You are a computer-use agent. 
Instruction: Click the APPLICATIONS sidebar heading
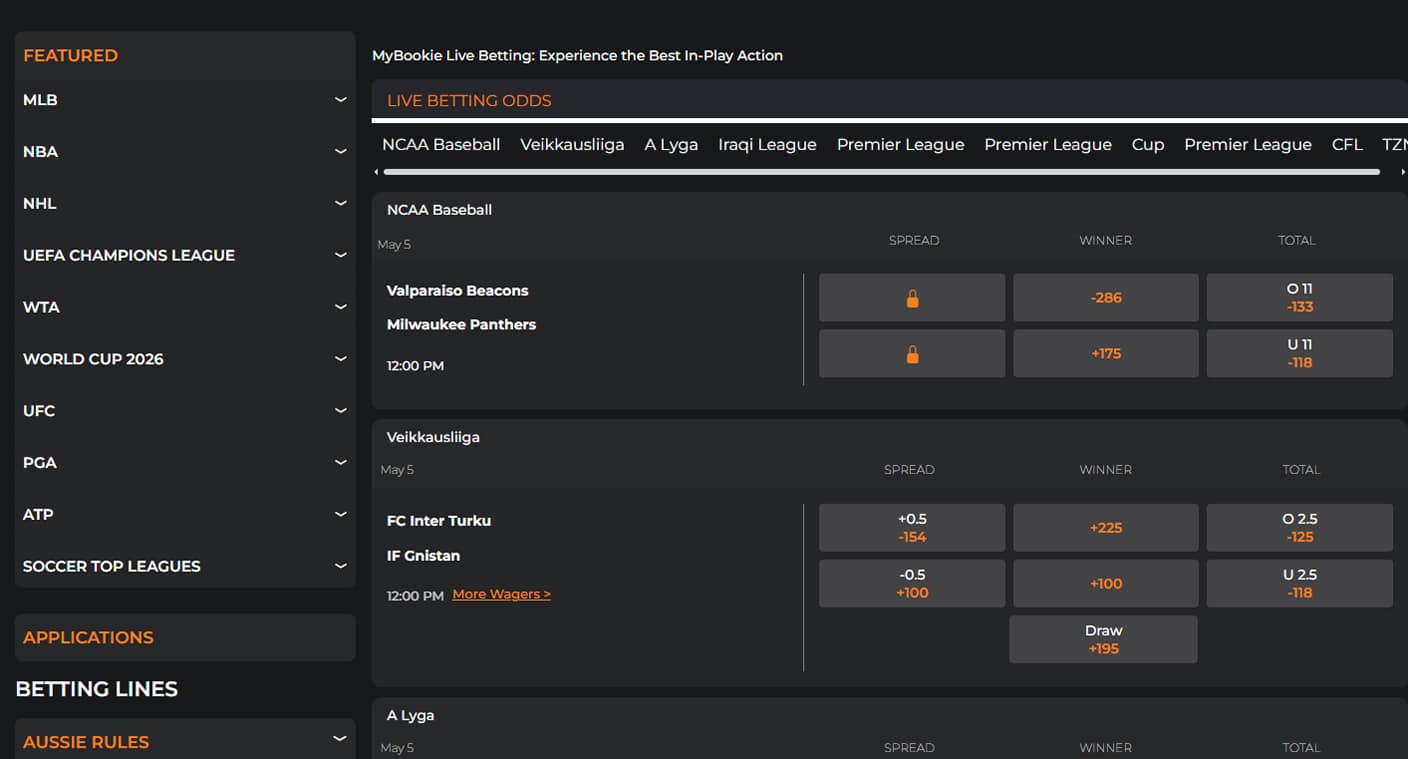(x=88, y=638)
